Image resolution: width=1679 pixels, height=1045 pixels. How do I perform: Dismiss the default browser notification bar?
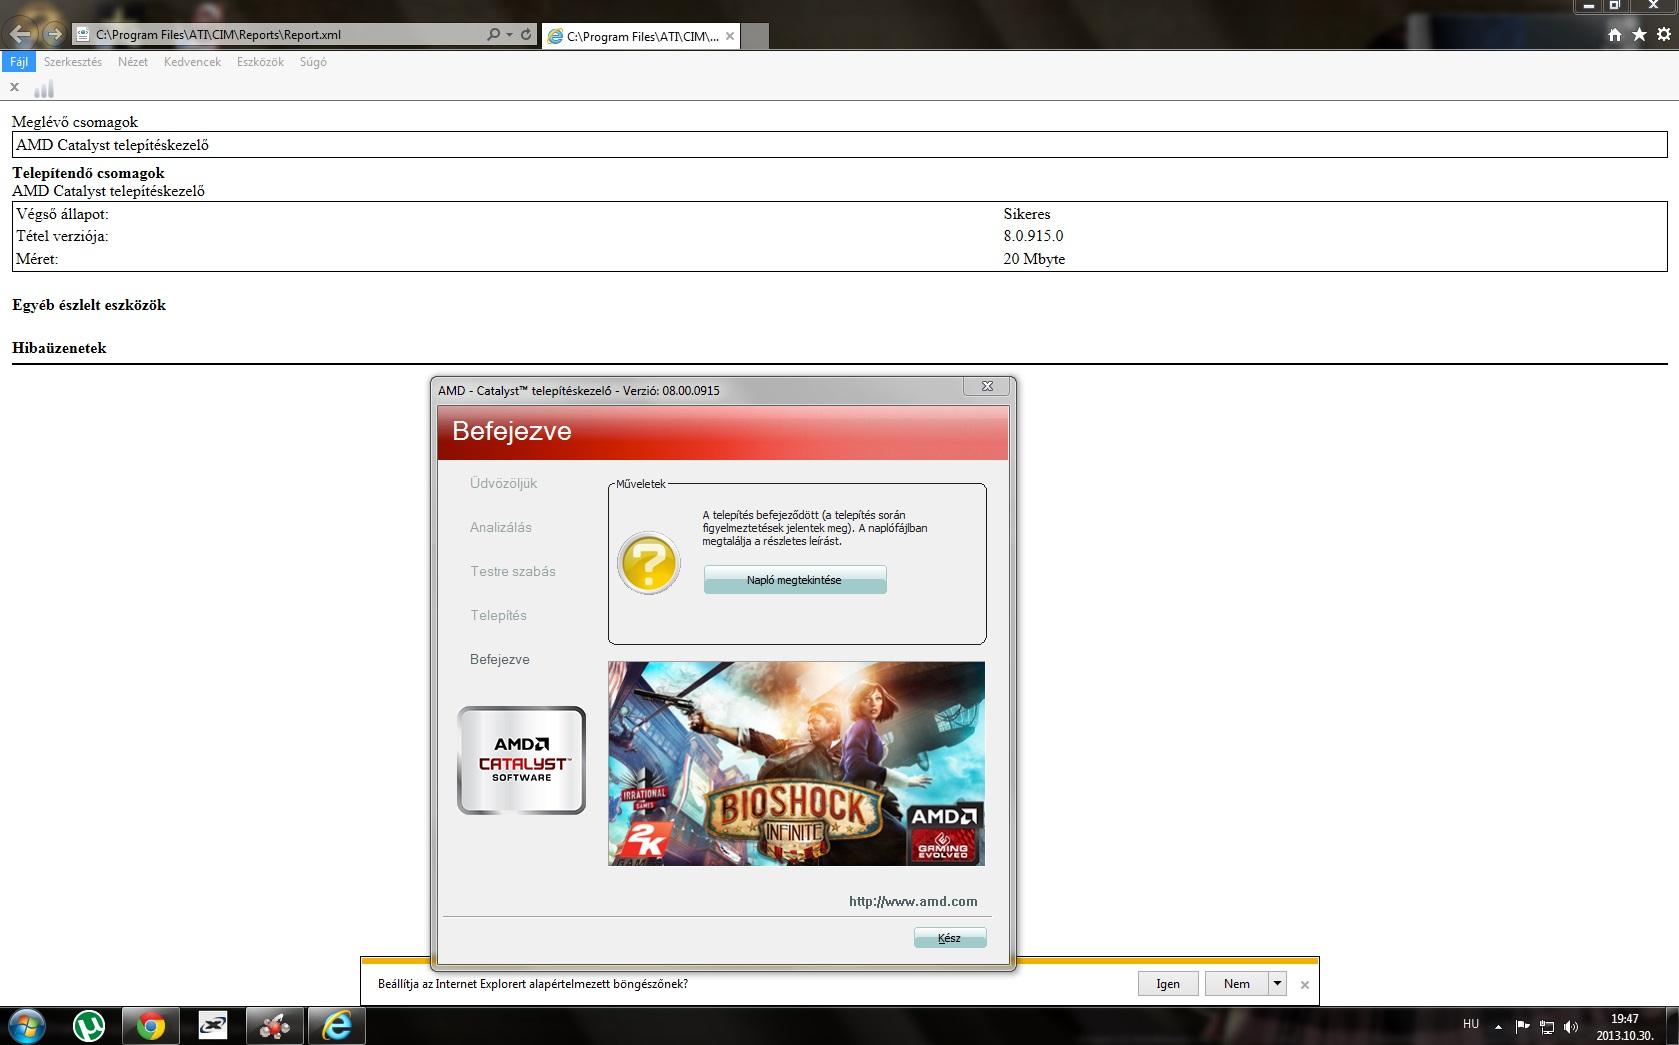[x=1304, y=984]
